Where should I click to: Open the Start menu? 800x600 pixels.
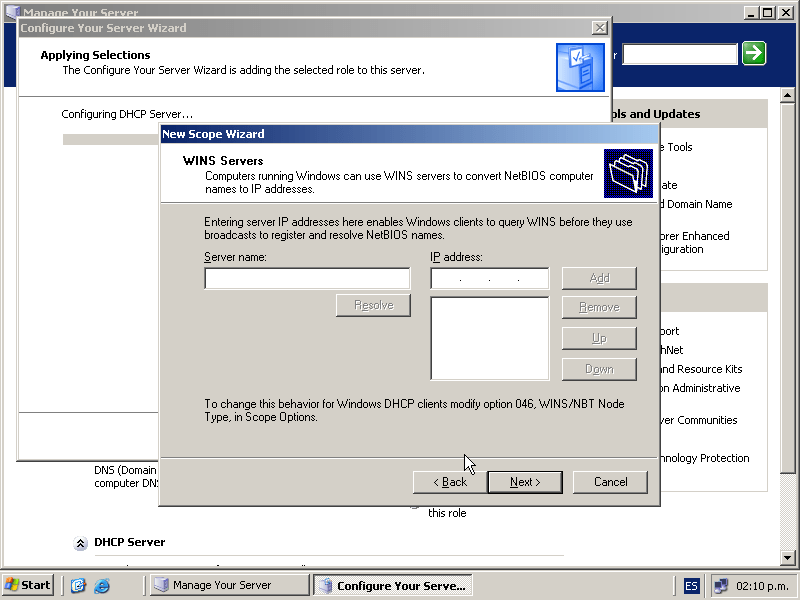coord(28,585)
